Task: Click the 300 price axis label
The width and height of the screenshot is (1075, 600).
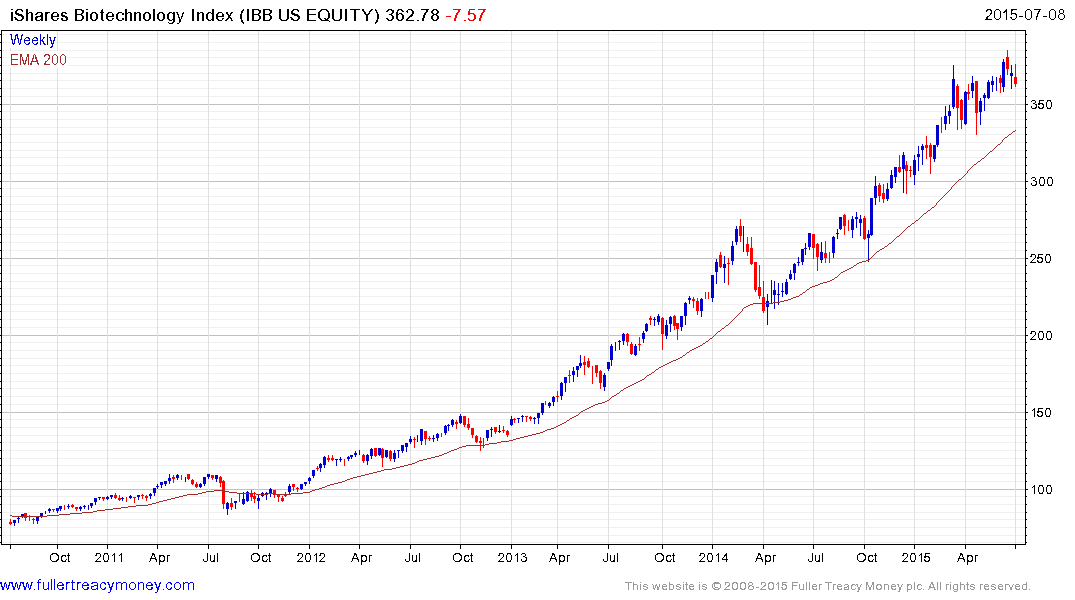Action: [x=1041, y=182]
